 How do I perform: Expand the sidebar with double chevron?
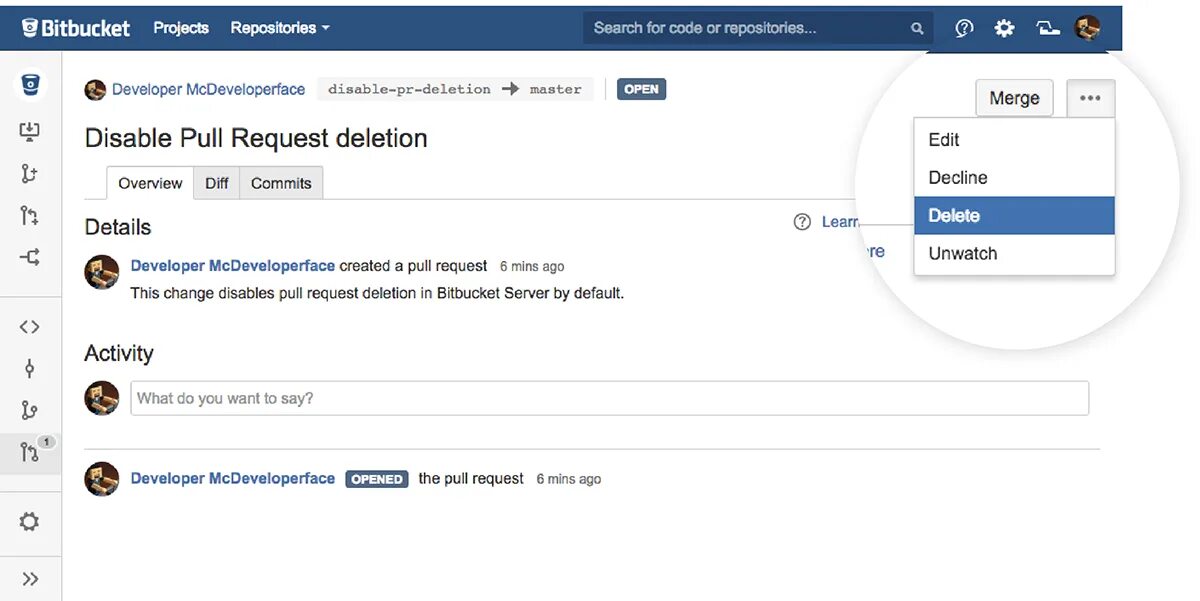30,579
